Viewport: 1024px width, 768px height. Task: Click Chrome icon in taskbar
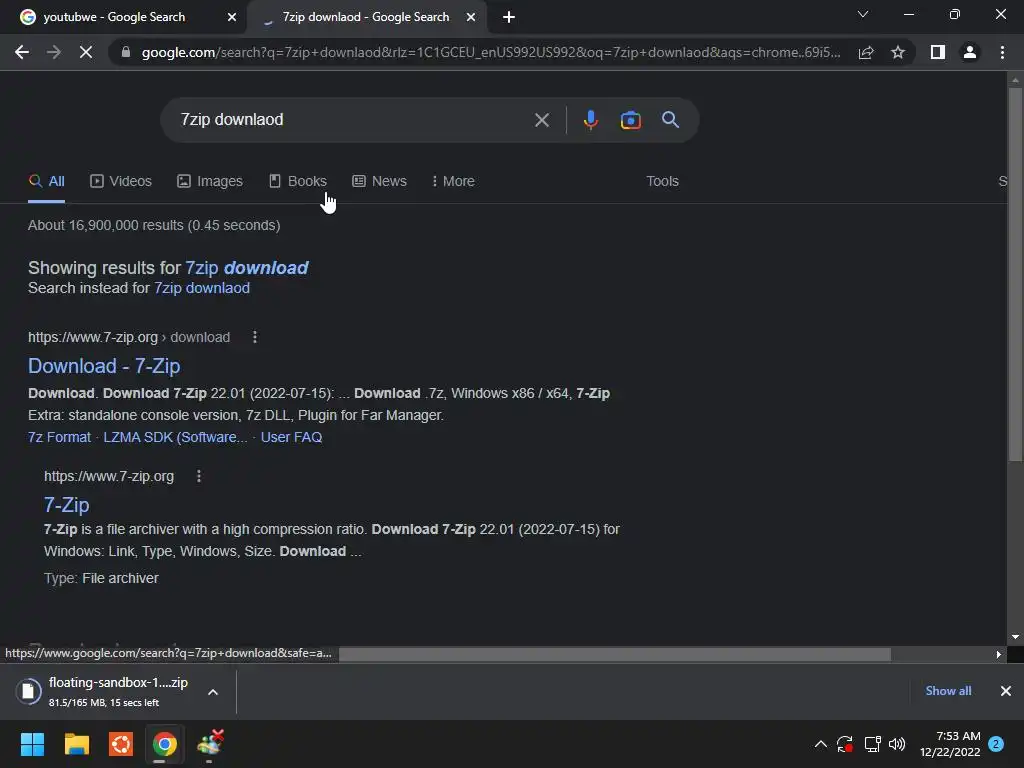coord(165,744)
